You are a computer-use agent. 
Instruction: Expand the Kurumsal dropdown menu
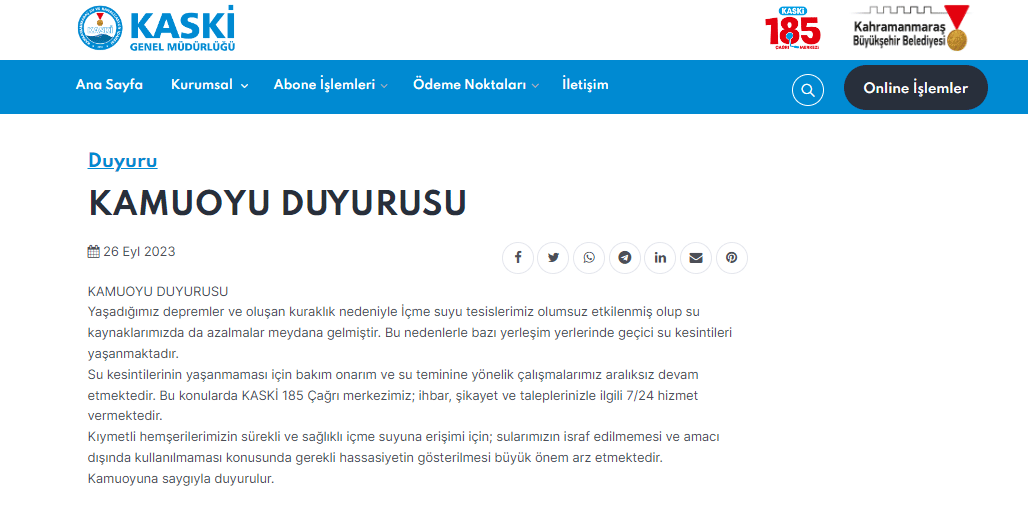pos(209,85)
